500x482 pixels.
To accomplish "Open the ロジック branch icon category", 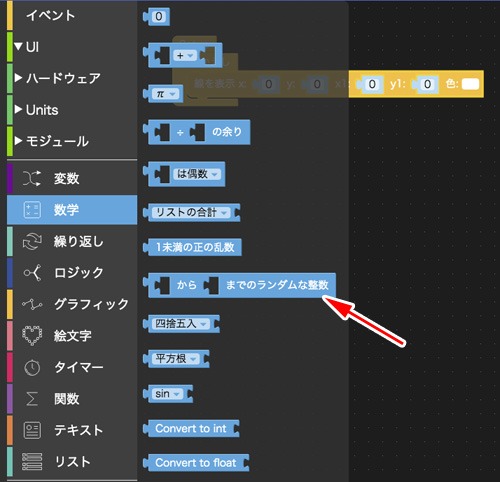I will click(x=32, y=273).
